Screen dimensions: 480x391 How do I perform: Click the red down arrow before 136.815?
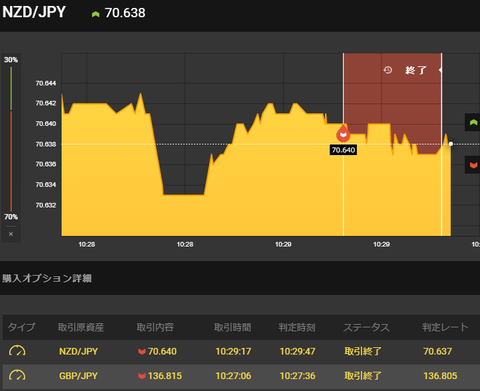coord(142,376)
